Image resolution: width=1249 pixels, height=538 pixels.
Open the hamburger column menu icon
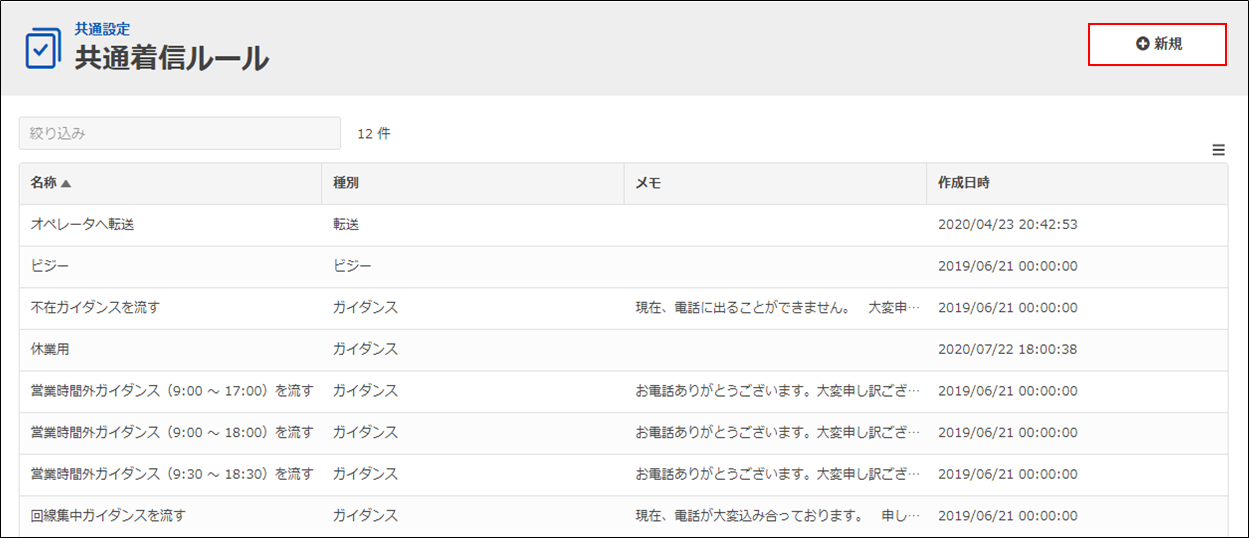1218,150
